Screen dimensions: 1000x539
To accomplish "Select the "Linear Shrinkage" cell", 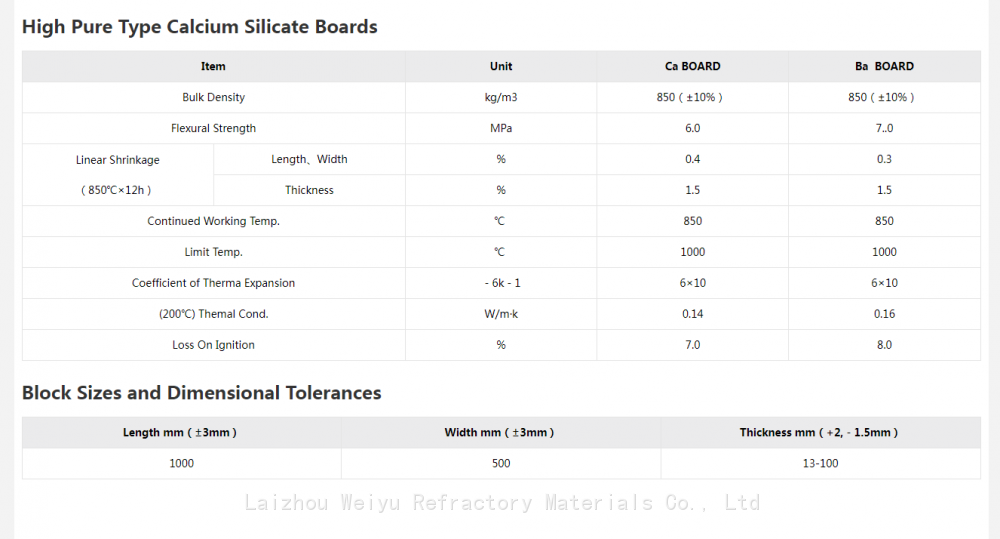I will [x=117, y=160].
